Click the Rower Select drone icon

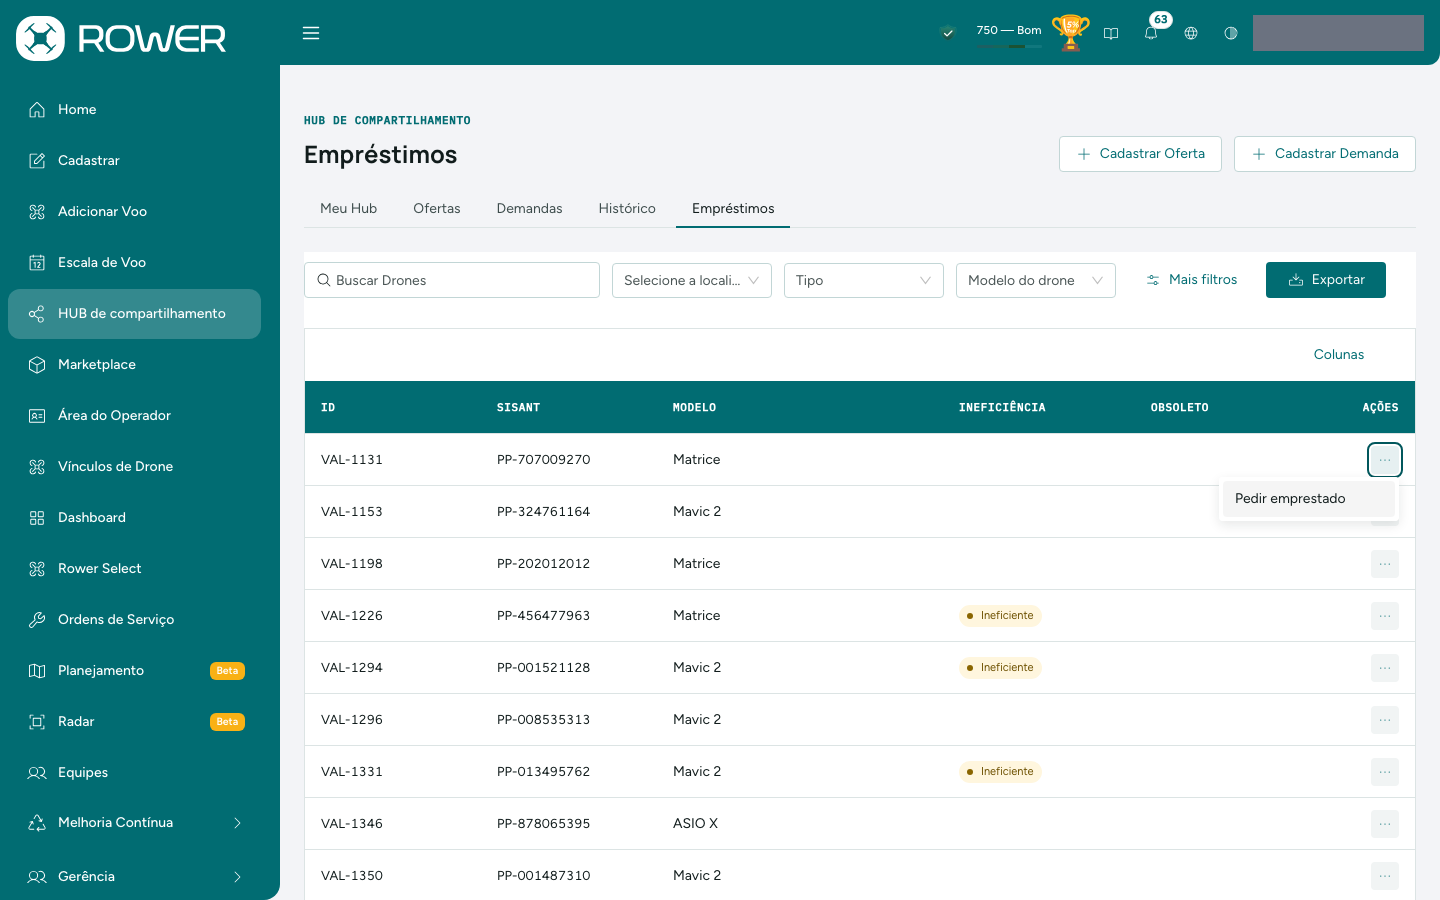tap(37, 568)
